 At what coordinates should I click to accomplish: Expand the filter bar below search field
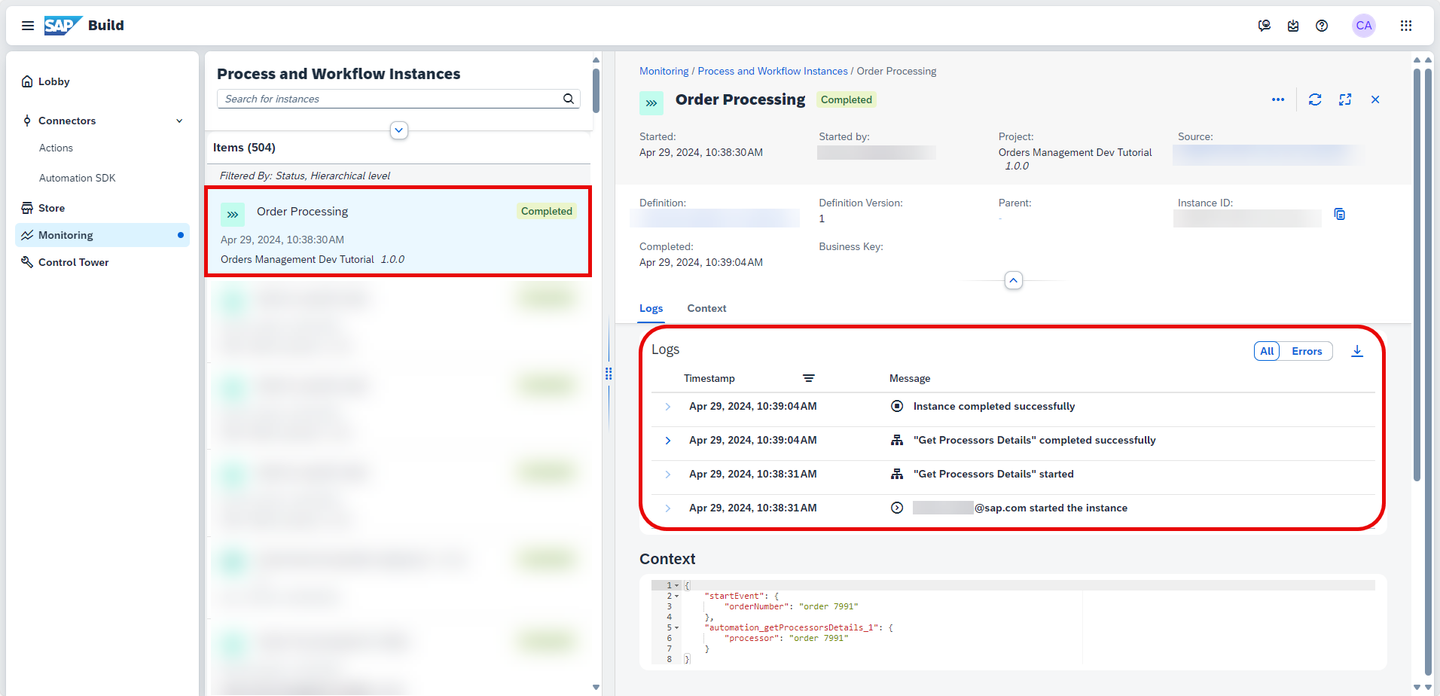[399, 130]
